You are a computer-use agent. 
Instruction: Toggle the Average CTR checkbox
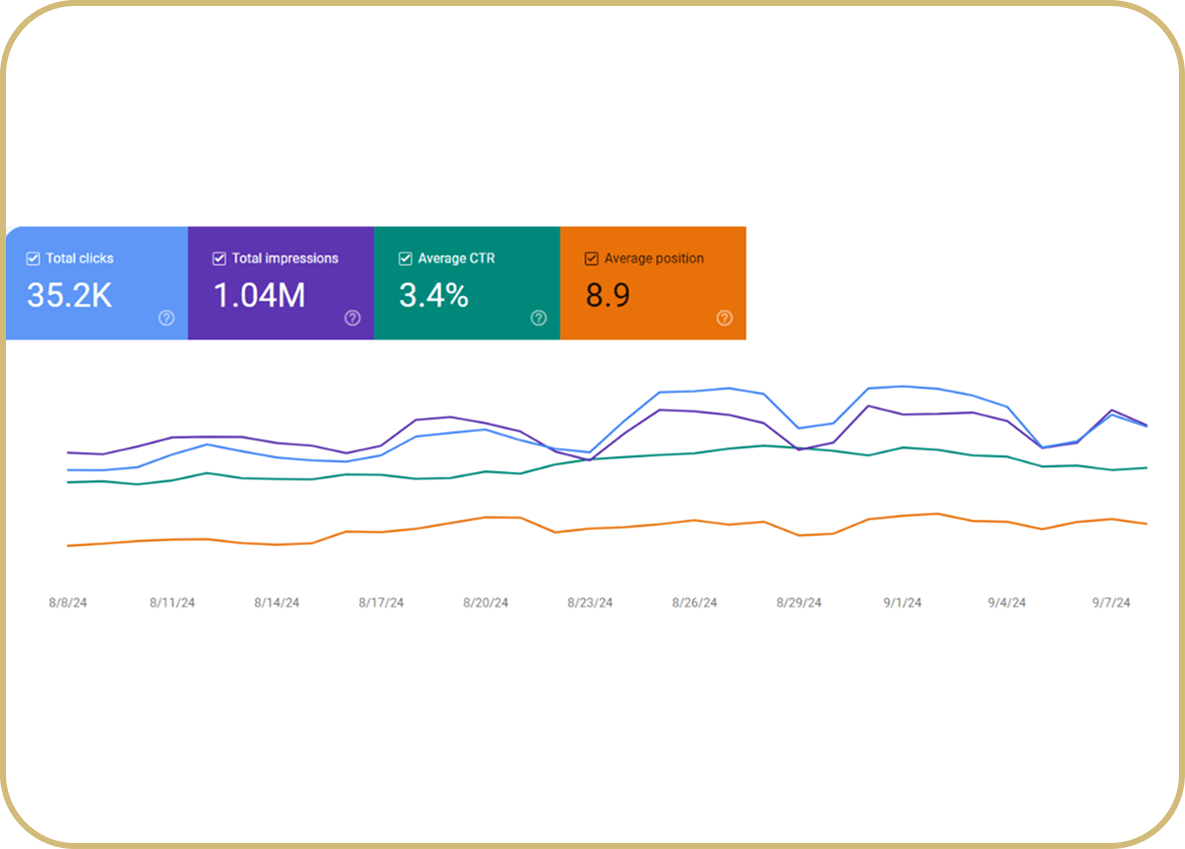[x=405, y=259]
